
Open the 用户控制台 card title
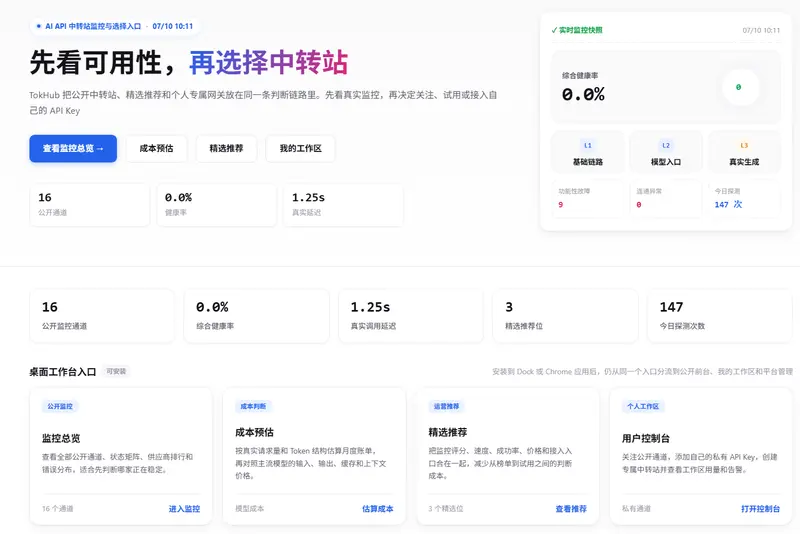pos(645,438)
